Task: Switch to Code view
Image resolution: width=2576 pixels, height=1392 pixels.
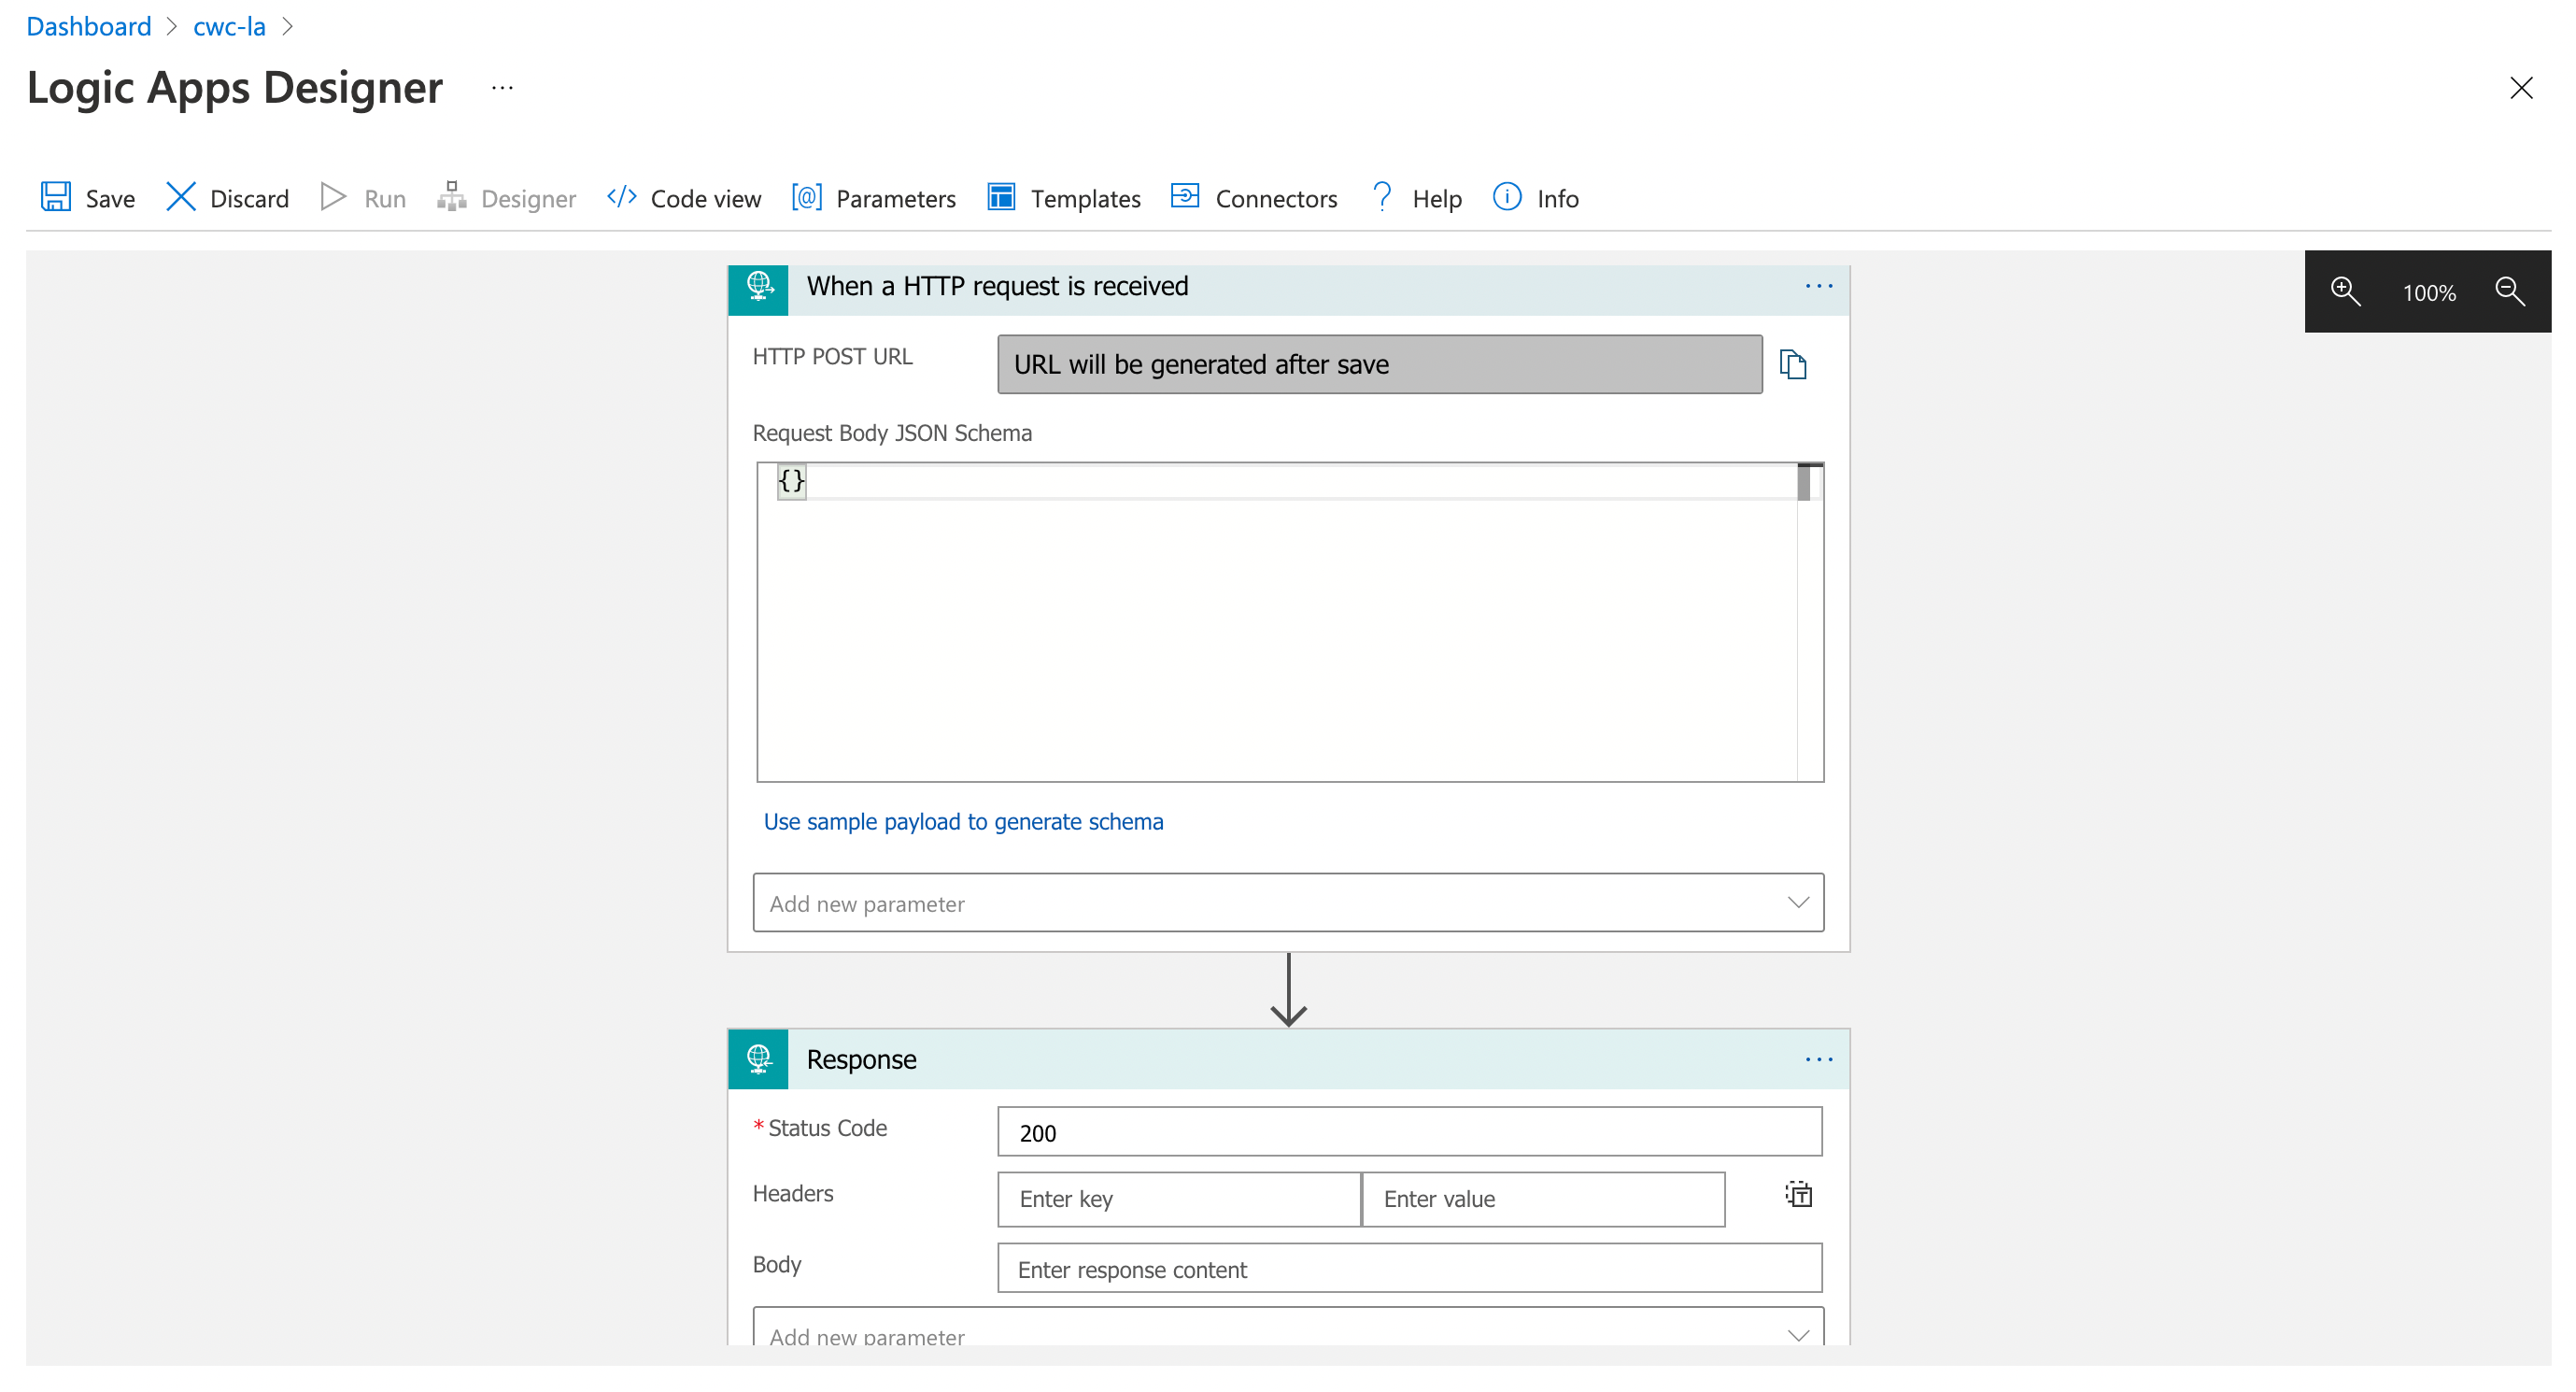Action: click(683, 197)
